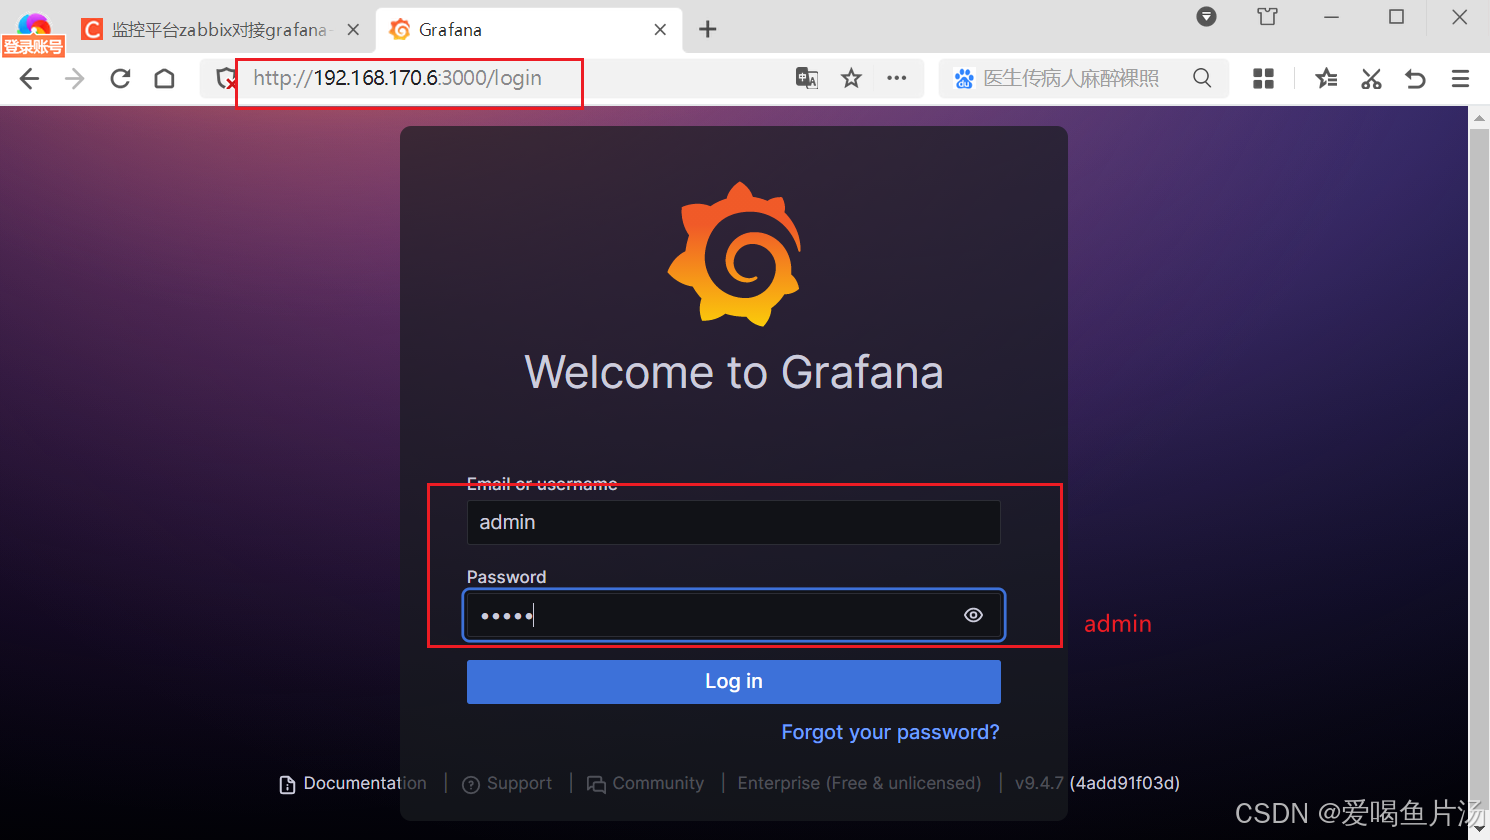
Task: Click the 登录账号 browser account logo
Action: pos(33,35)
